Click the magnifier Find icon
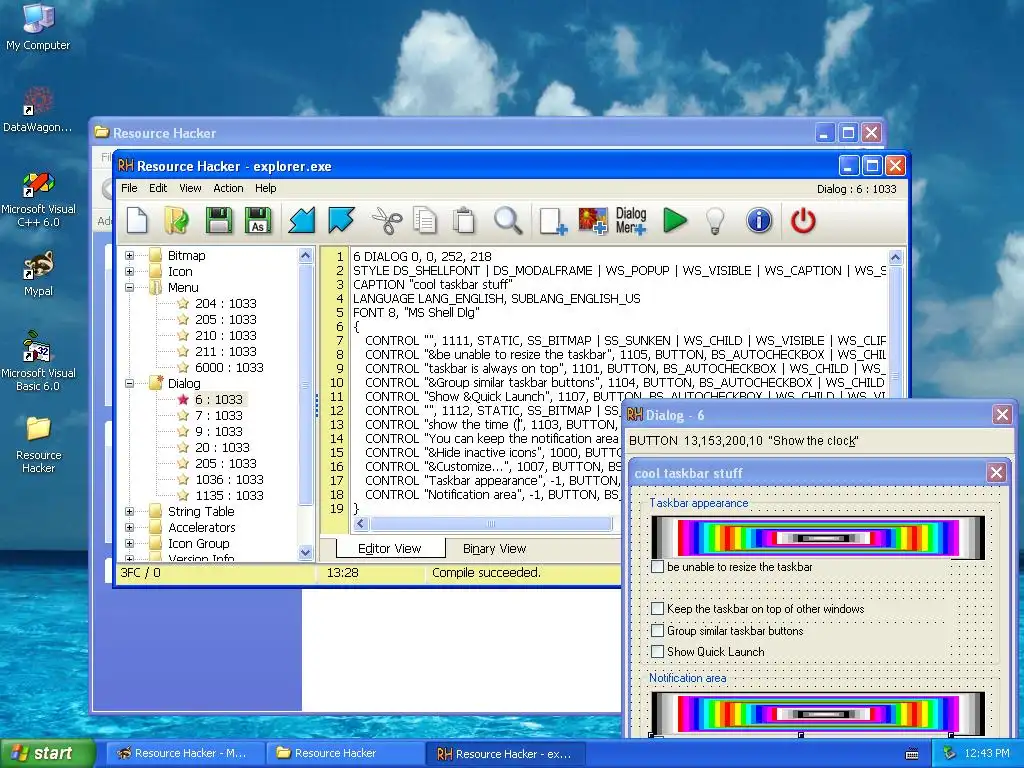 [507, 220]
